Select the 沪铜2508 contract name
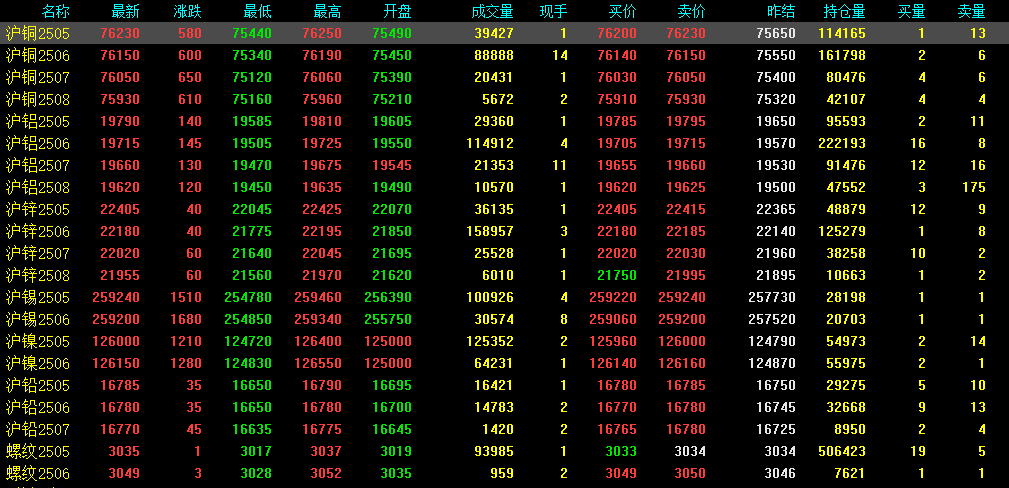The image size is (1009, 488). (37, 99)
